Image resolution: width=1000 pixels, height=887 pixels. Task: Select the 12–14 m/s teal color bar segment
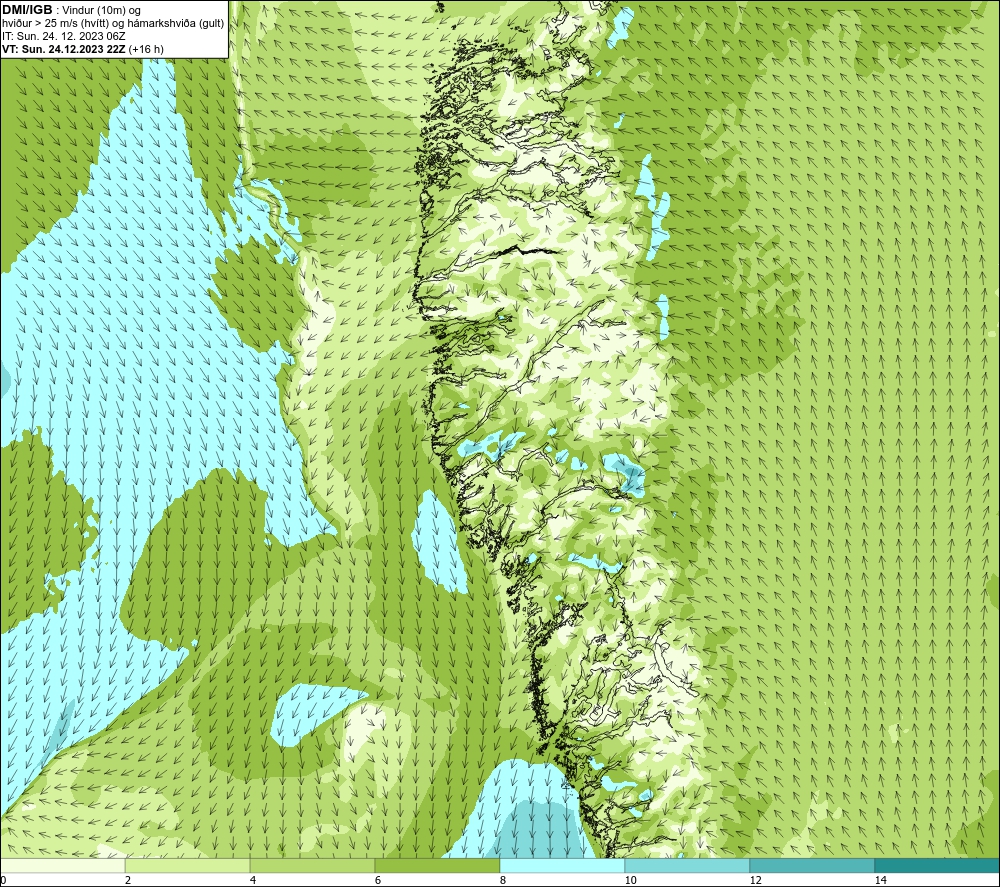812,865
